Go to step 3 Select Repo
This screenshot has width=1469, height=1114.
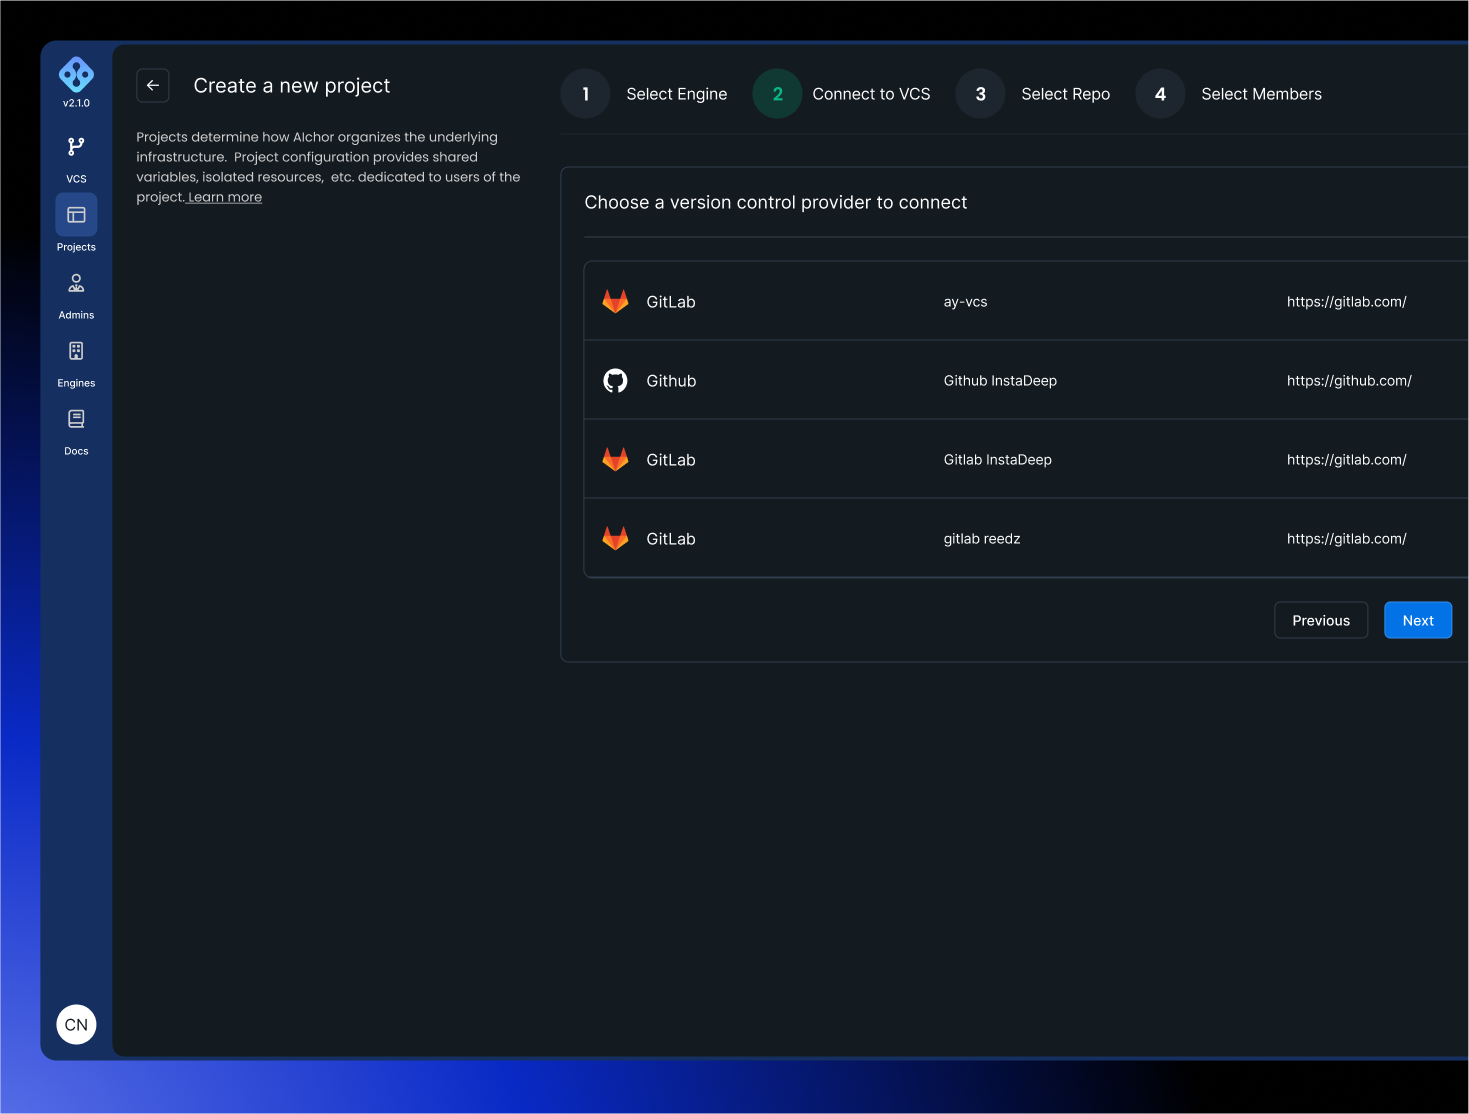pos(1033,94)
